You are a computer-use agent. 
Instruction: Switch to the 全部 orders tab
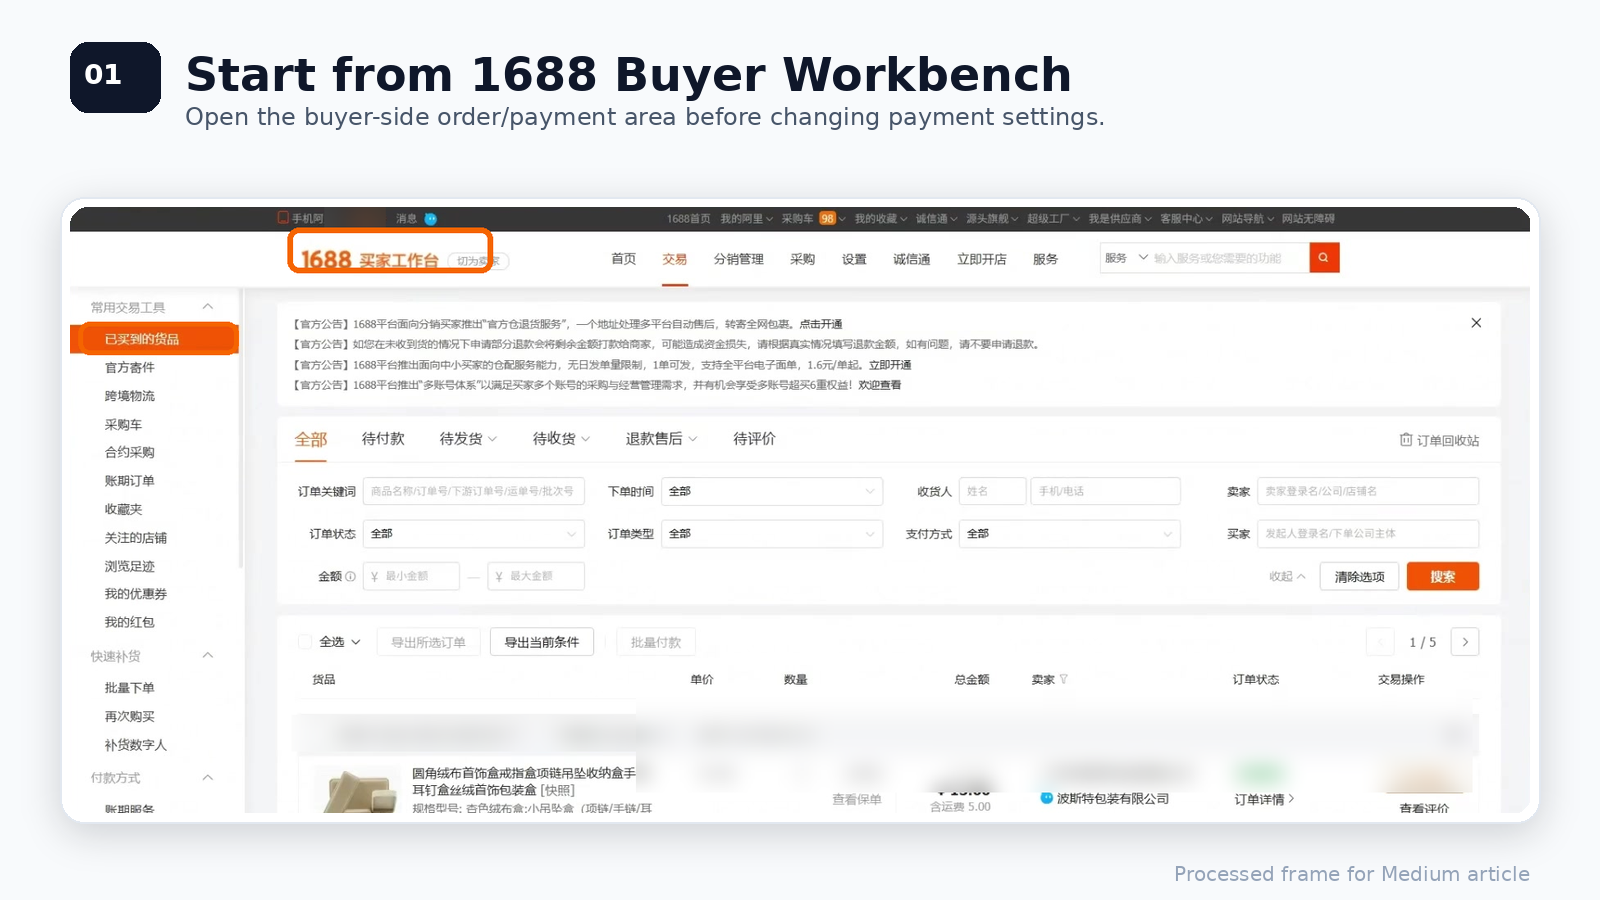coord(311,439)
